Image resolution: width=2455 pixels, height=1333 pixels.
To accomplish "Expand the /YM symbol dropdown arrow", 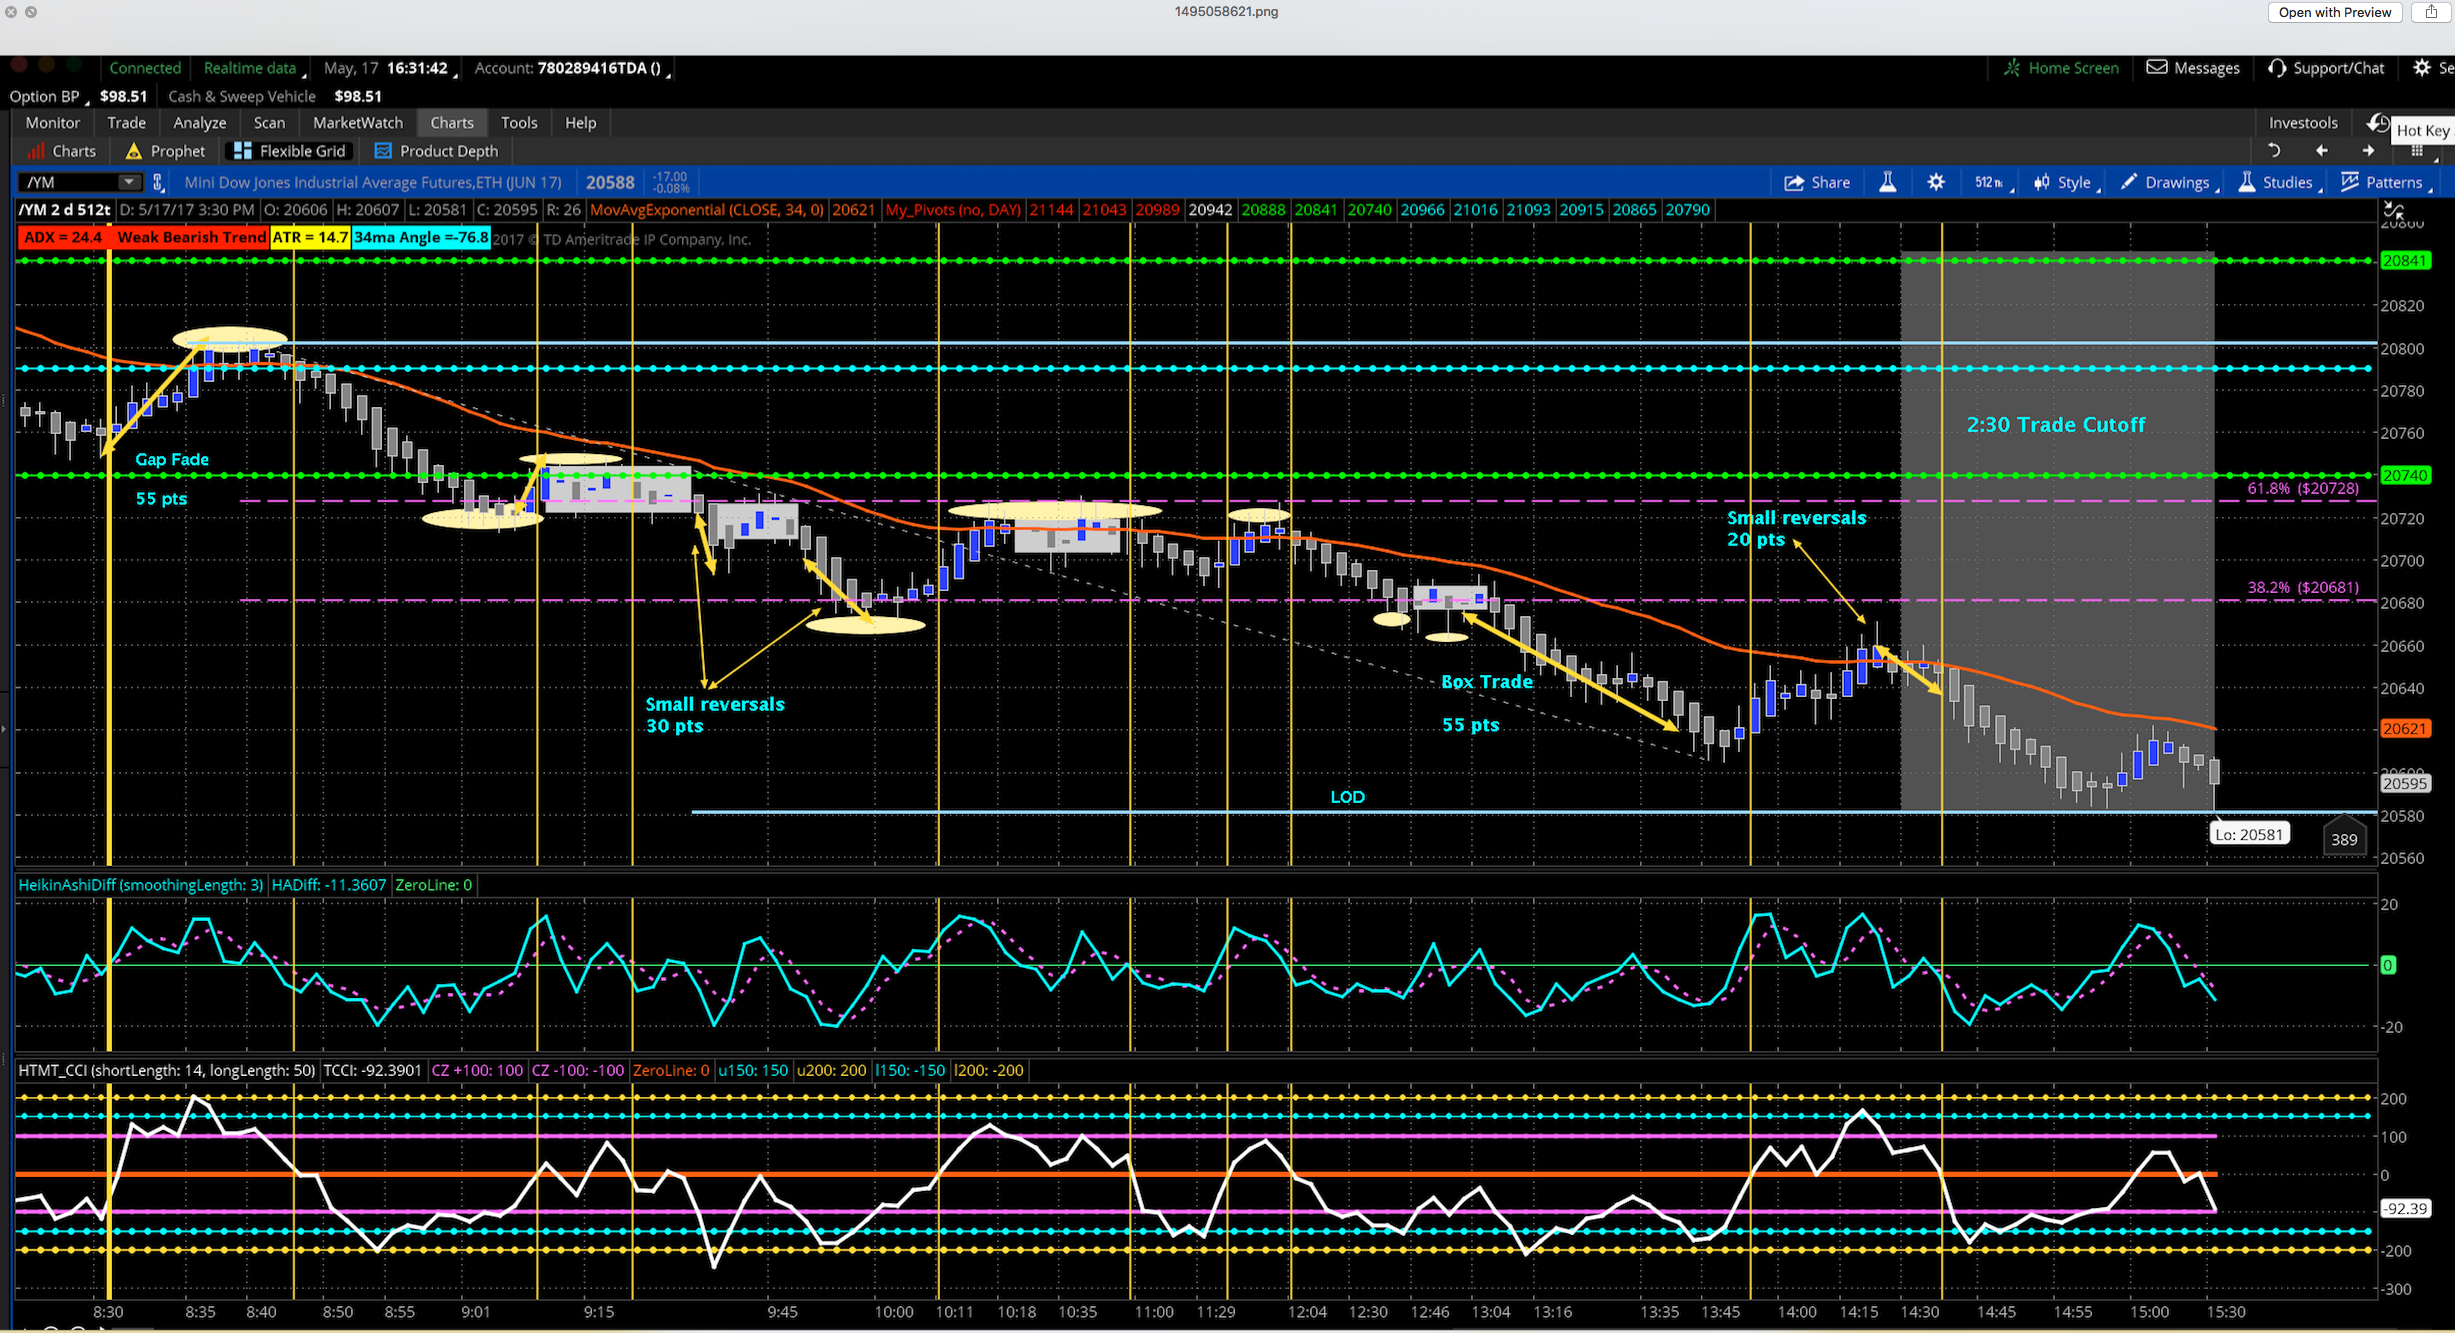I will pyautogui.click(x=129, y=182).
